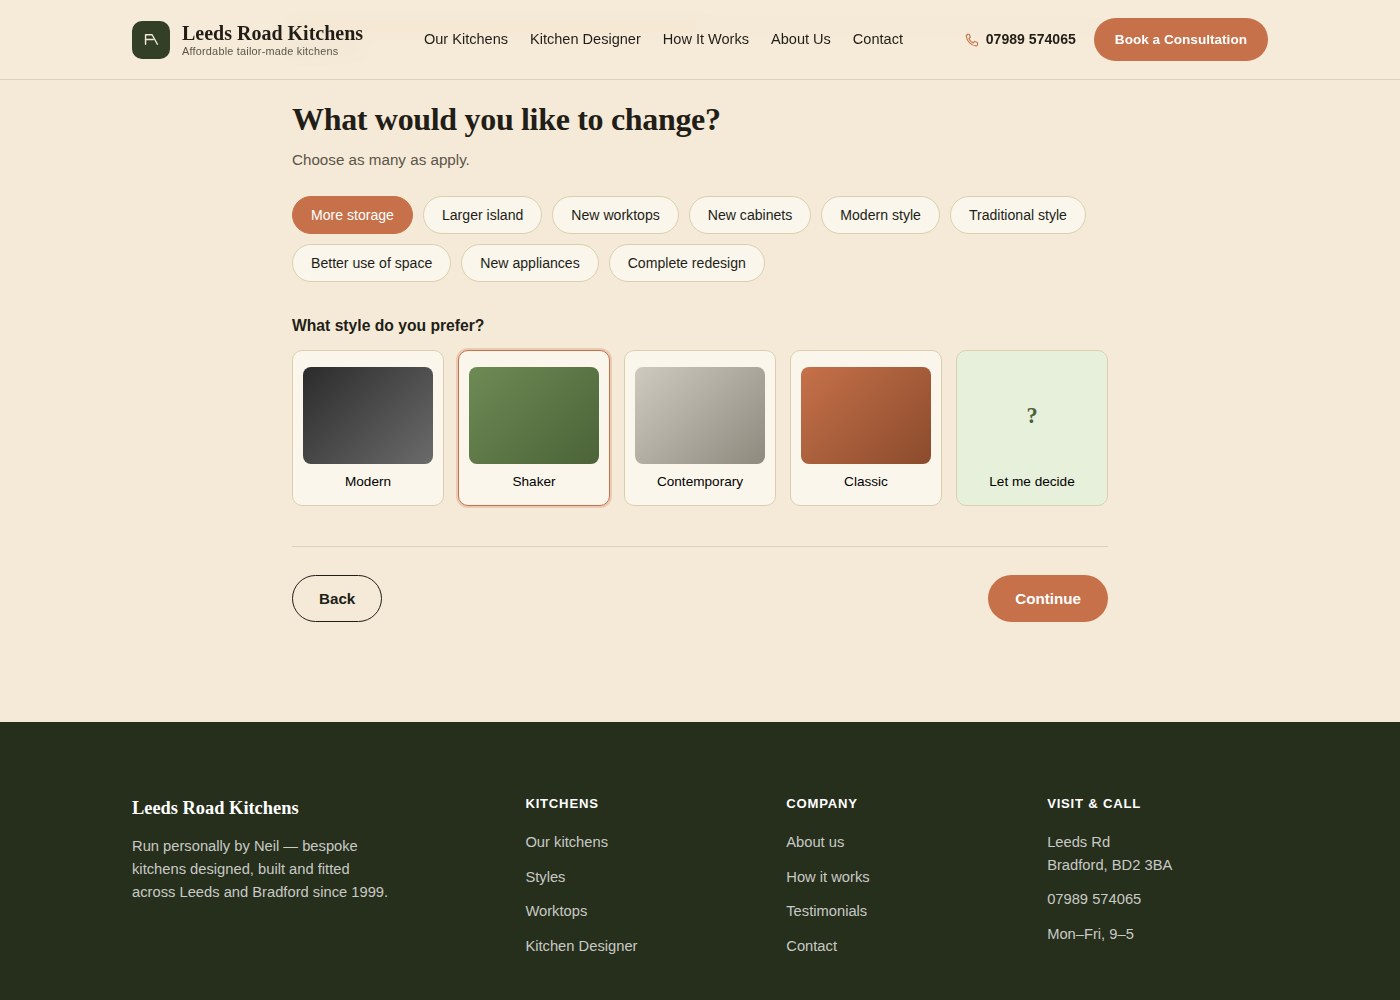
Task: Open Our Kitchens in the top navigation
Action: (x=466, y=39)
